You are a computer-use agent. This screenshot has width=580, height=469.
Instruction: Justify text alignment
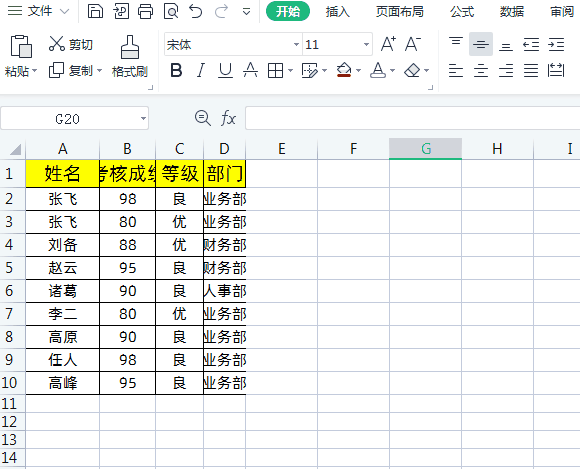531,70
